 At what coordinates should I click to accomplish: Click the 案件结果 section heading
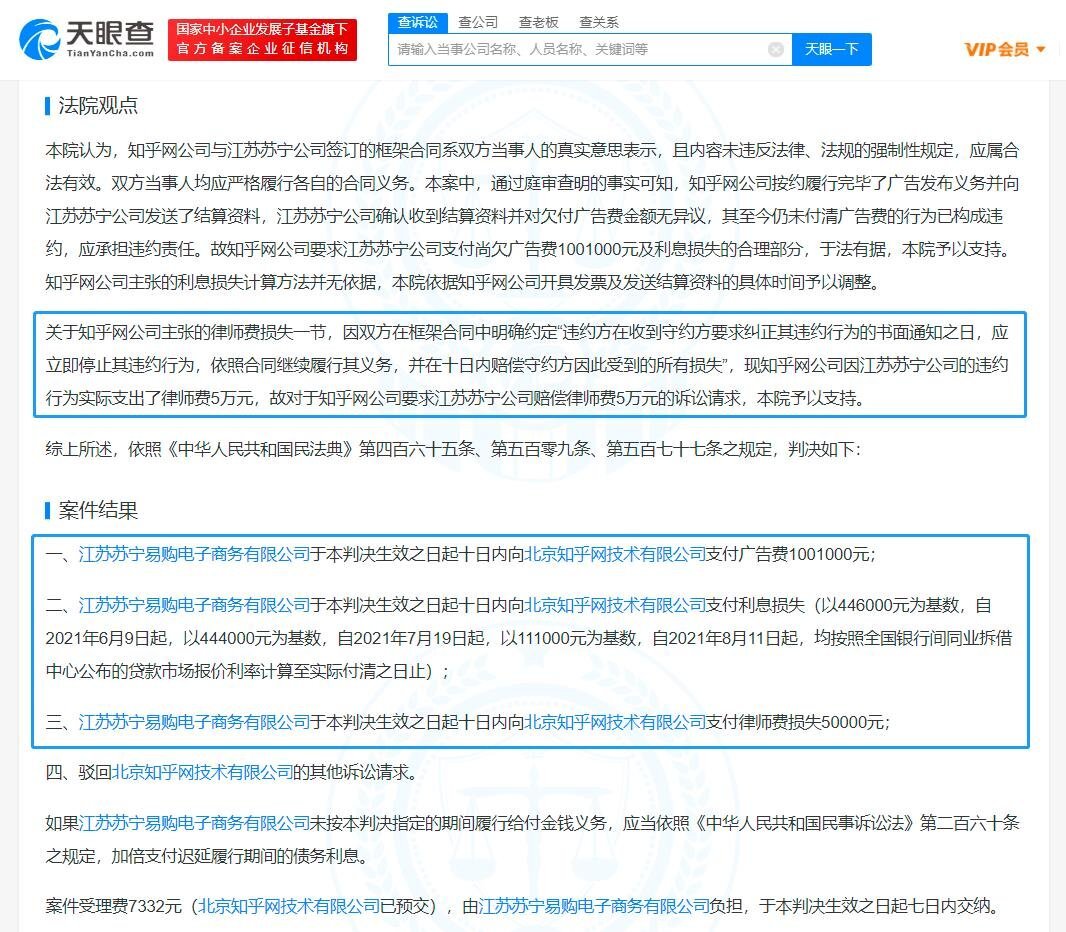(98, 510)
